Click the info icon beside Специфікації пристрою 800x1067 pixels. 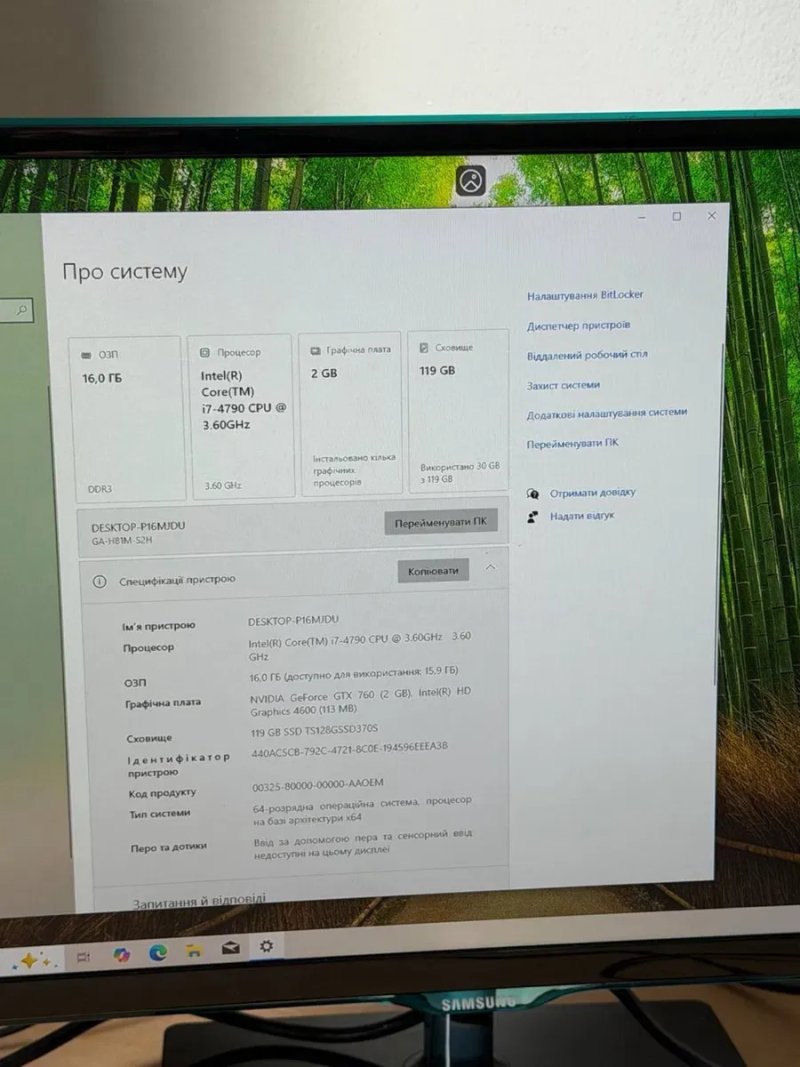99,581
